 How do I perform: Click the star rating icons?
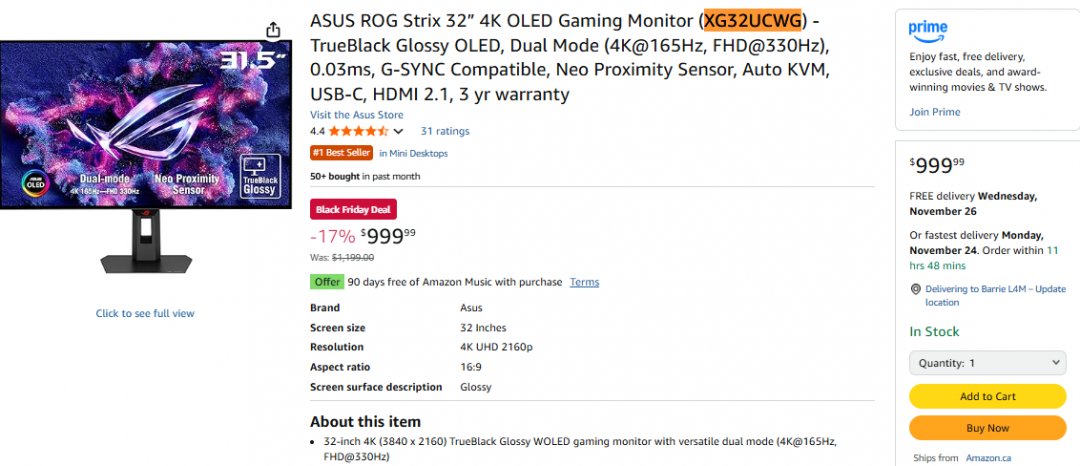[x=358, y=131]
